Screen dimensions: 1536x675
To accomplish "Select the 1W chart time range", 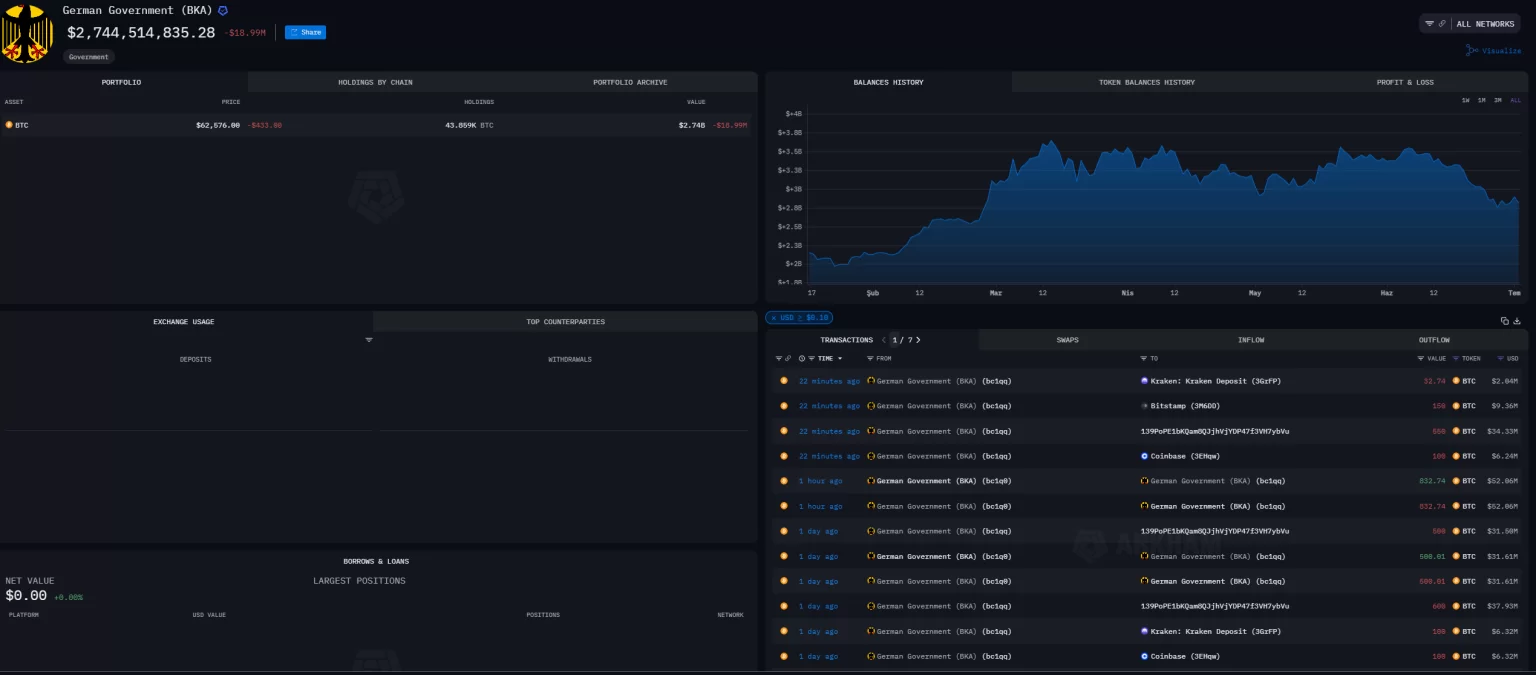I will pyautogui.click(x=1465, y=100).
